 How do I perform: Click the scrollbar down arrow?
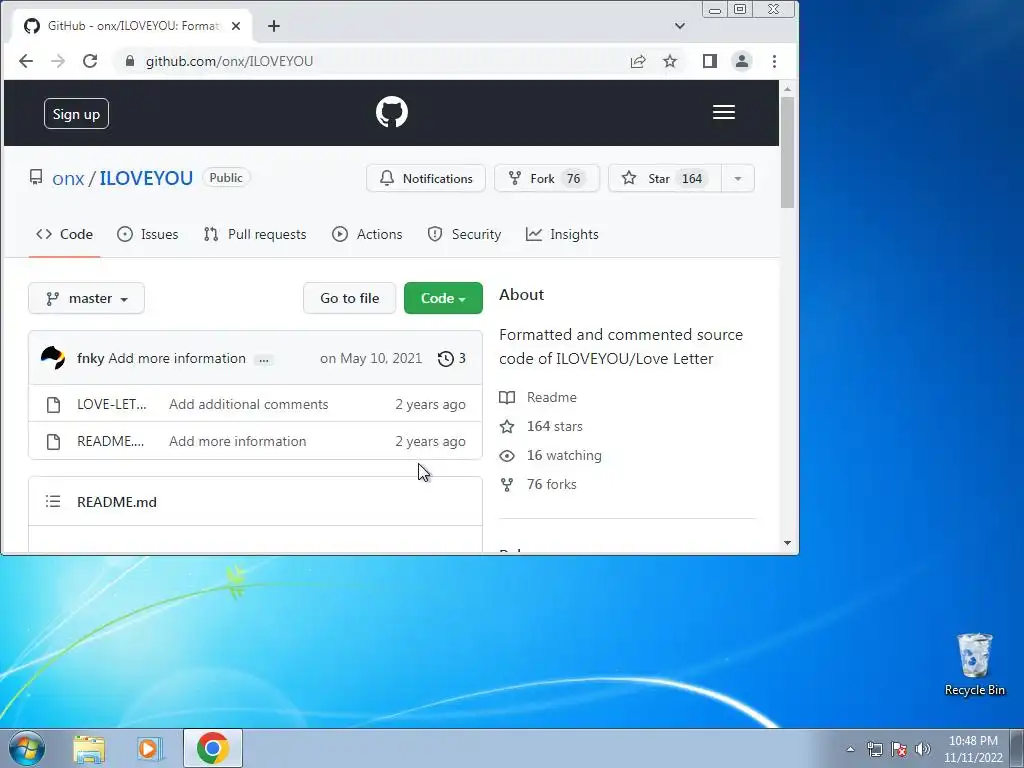click(787, 543)
